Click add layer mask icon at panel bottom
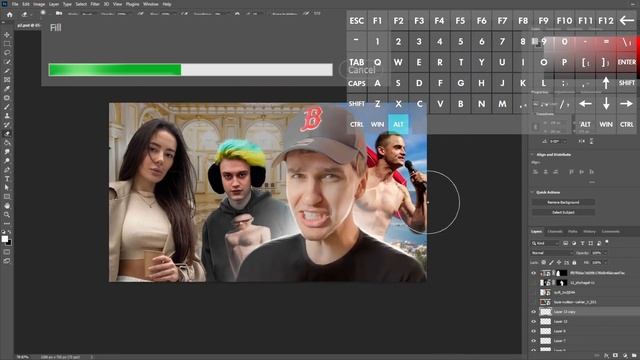The height and width of the screenshot is (360, 640). click(x=616, y=356)
